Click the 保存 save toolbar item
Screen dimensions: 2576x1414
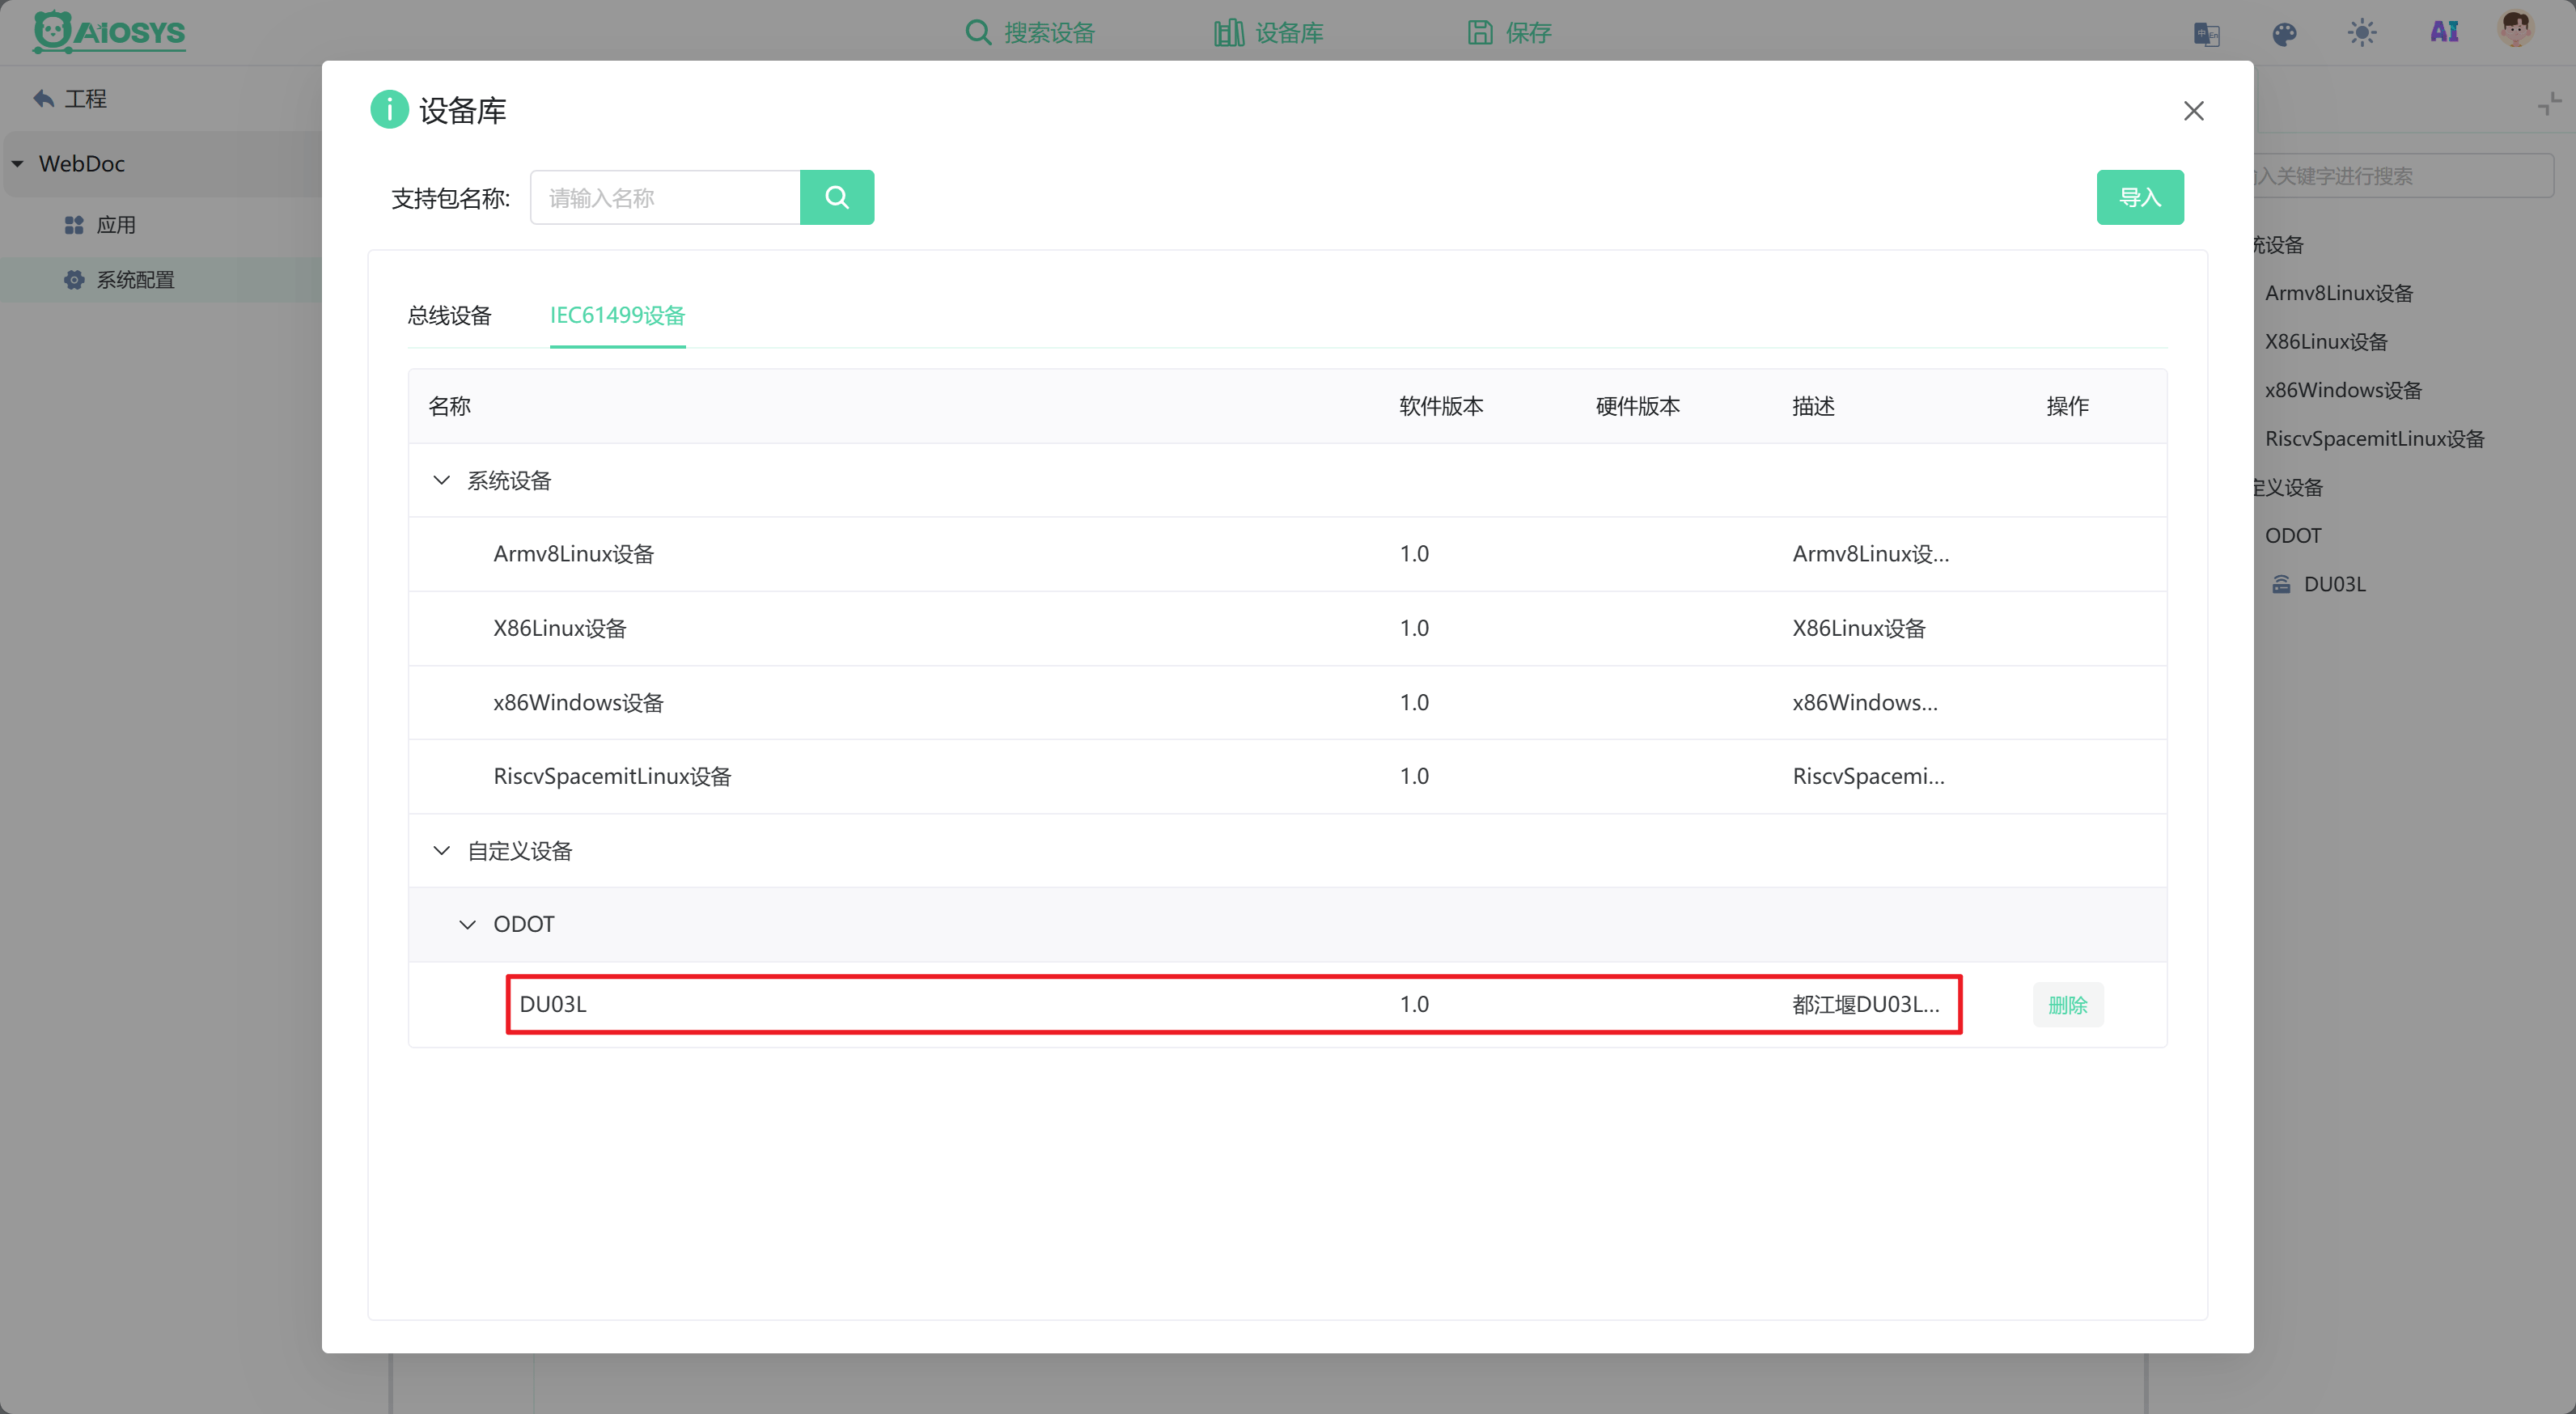pos(1510,32)
